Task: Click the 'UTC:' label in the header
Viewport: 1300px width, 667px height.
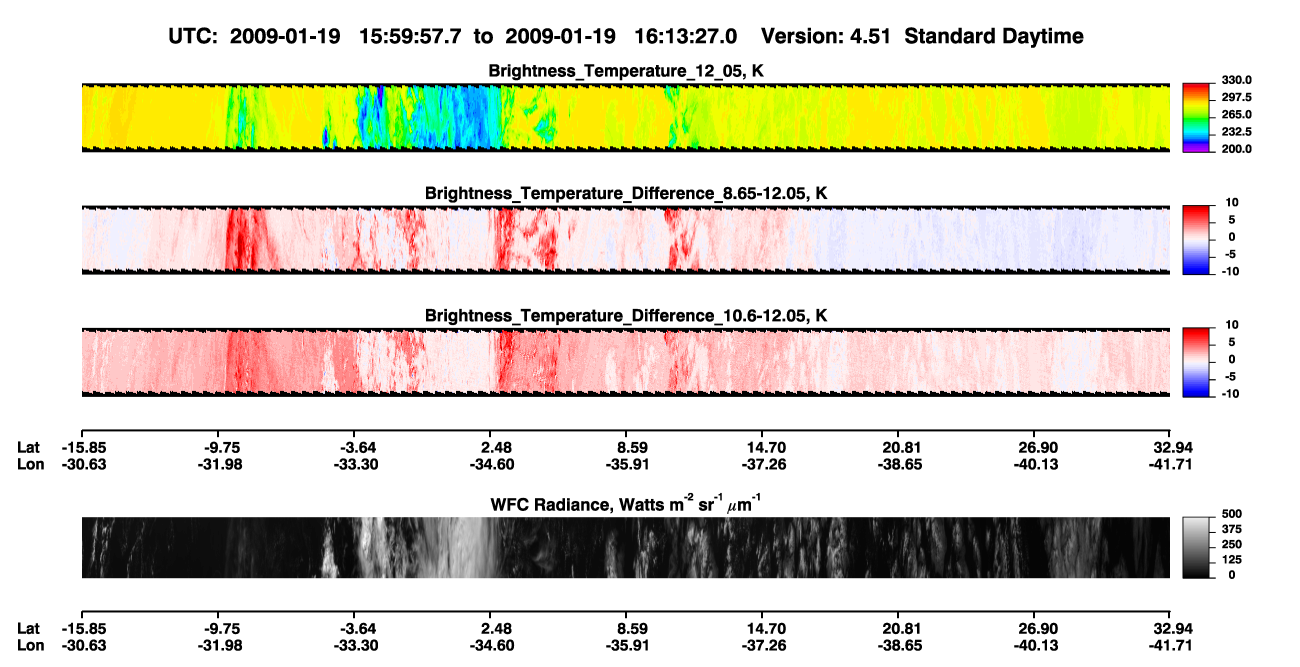Action: tap(193, 36)
